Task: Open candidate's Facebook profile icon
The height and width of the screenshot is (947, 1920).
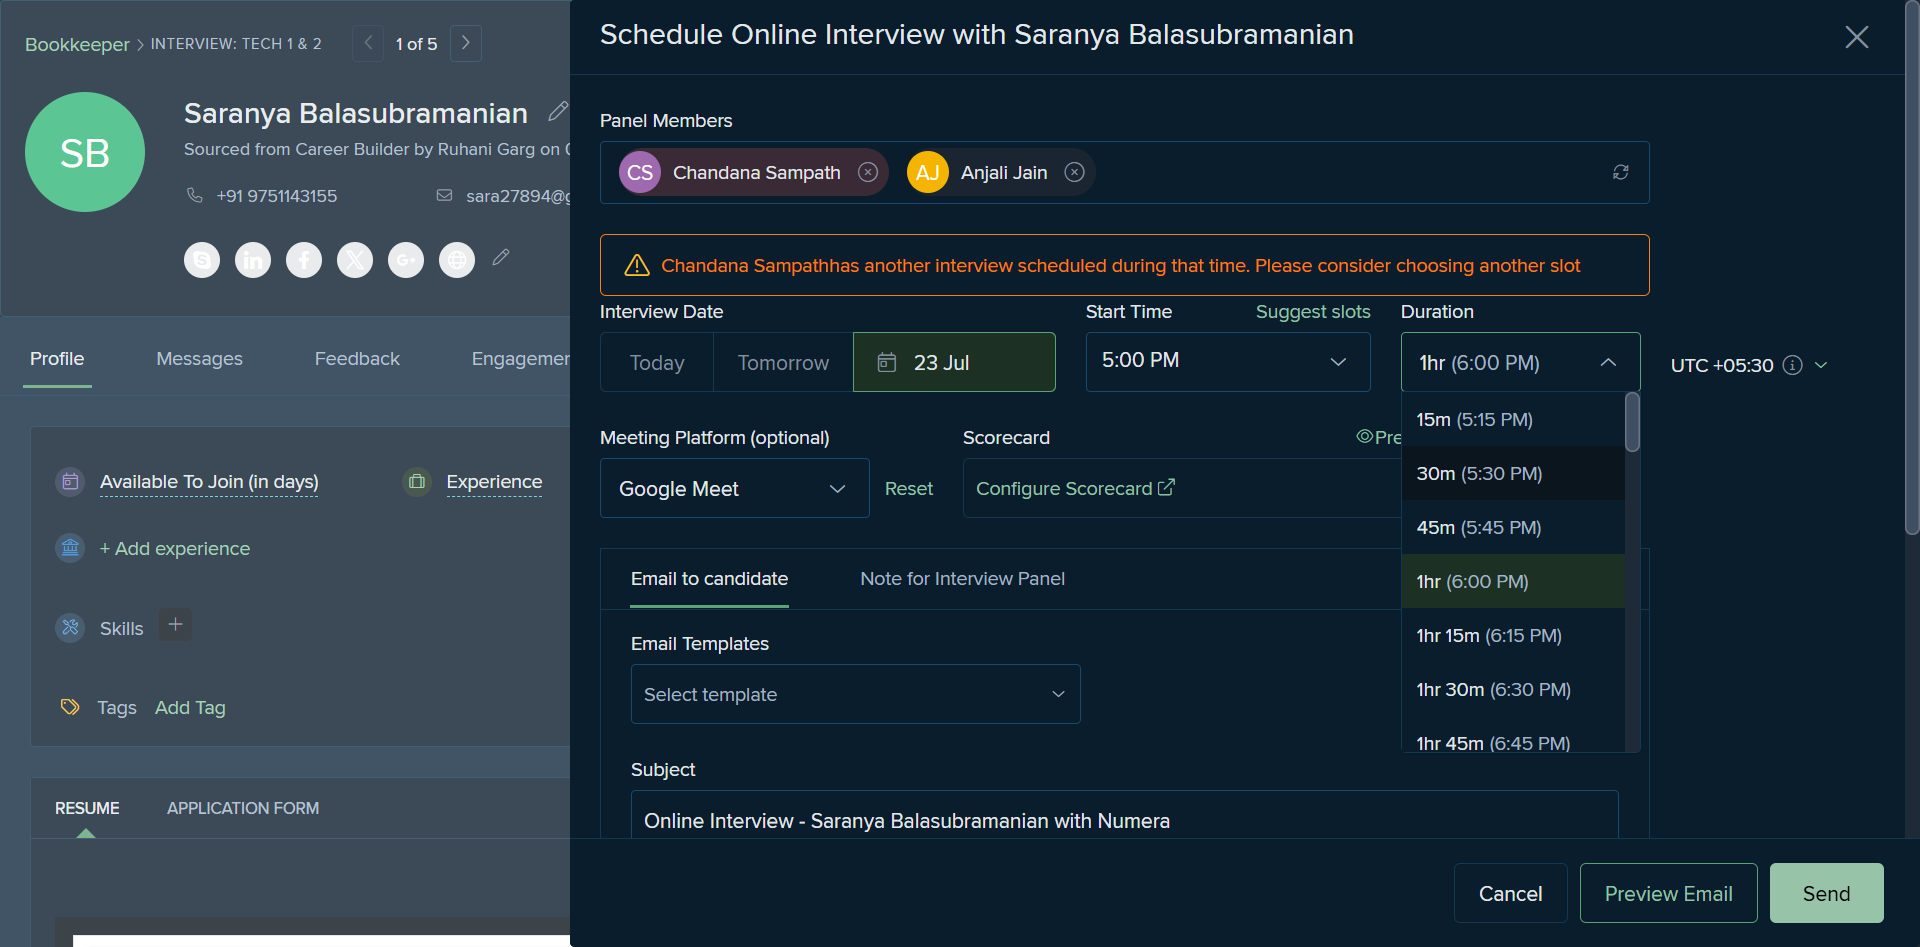Action: pyautogui.click(x=304, y=260)
